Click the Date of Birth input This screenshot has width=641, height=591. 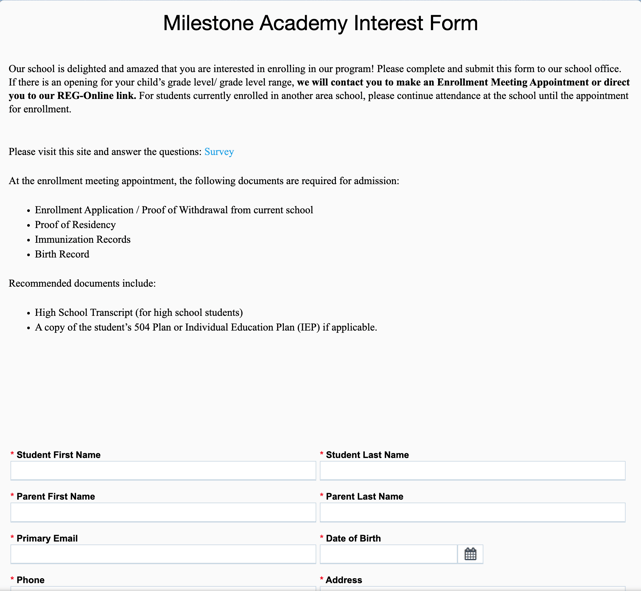point(389,554)
